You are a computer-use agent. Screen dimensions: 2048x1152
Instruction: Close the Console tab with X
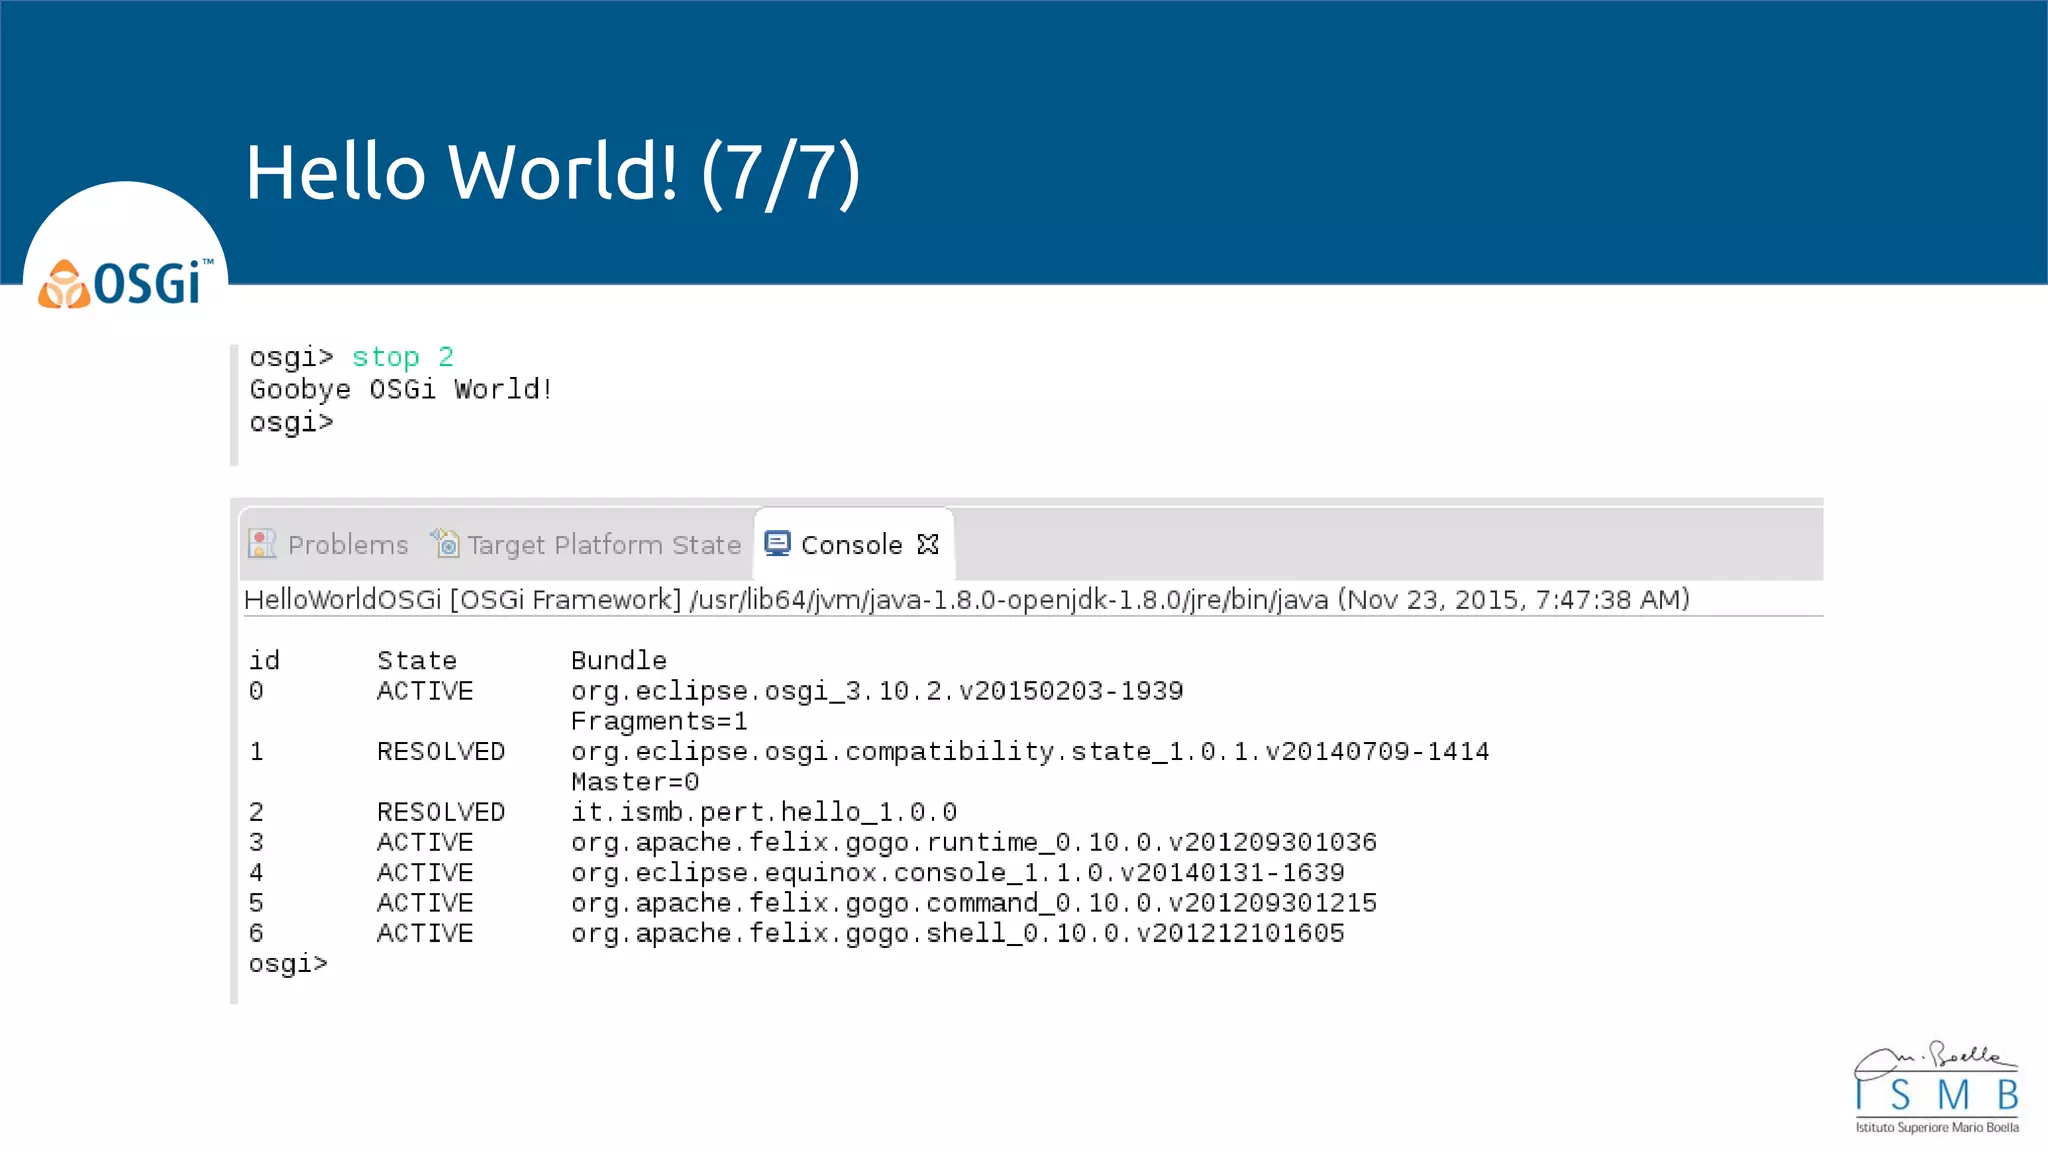click(x=928, y=544)
